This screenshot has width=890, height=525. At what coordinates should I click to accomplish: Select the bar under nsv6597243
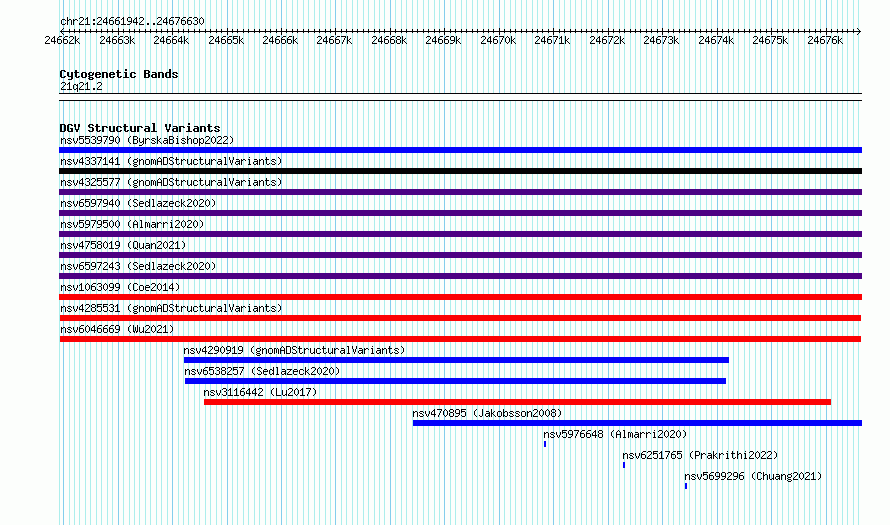tap(460, 276)
